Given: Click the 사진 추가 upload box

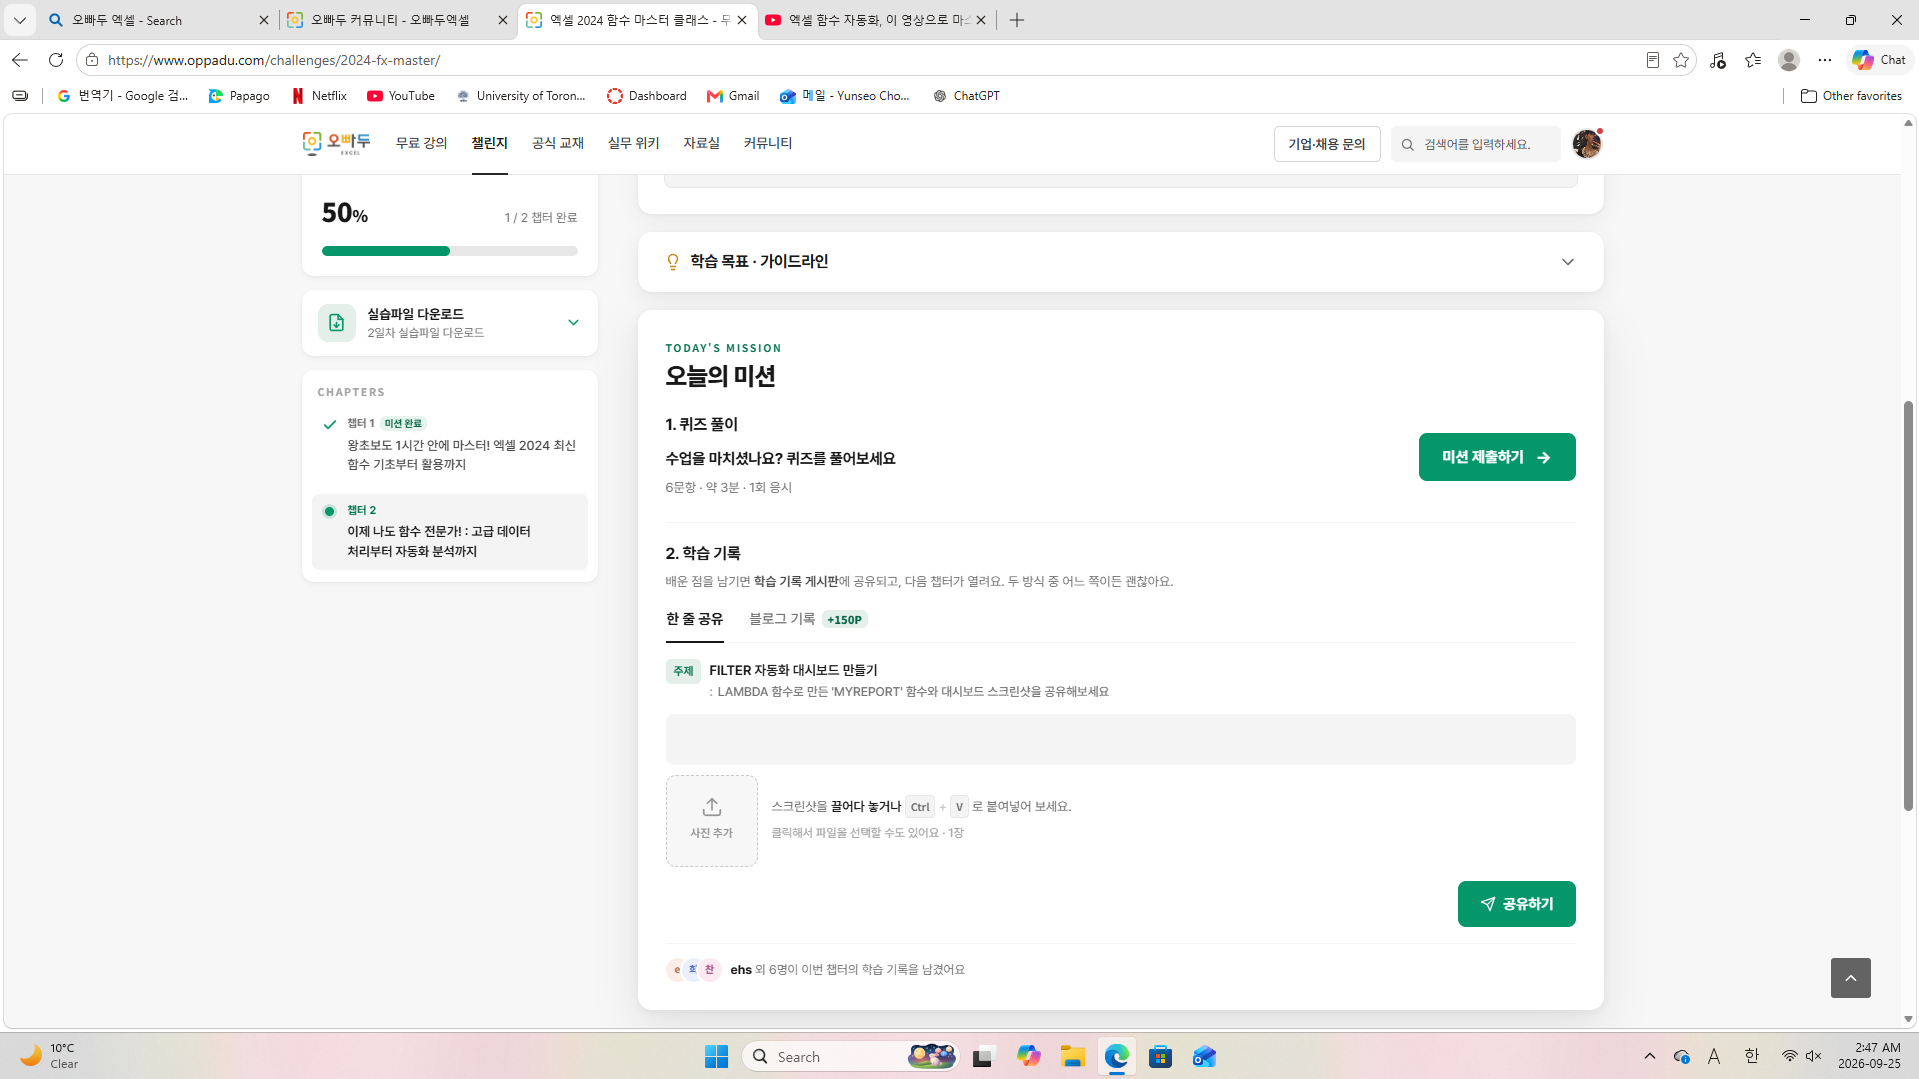Looking at the screenshot, I should [711, 821].
